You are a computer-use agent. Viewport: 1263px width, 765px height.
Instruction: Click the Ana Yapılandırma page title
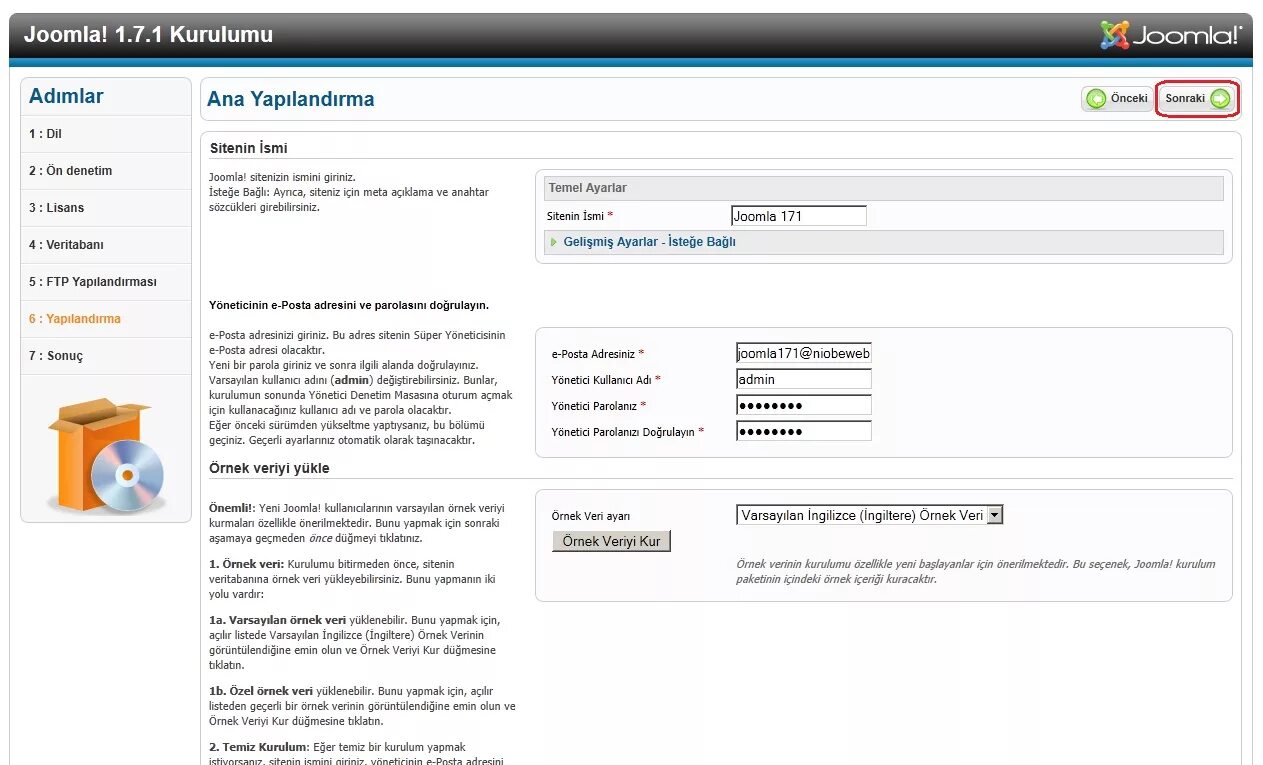coord(290,99)
